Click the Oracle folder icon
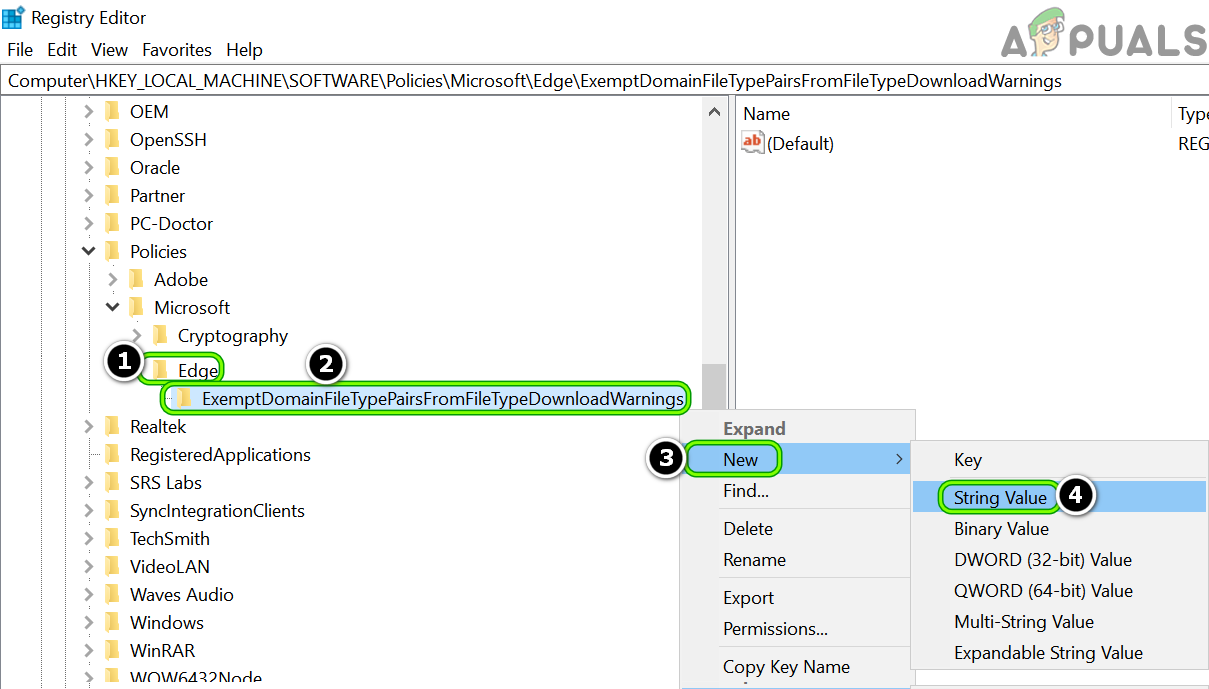This screenshot has width=1209, height=689. (112, 167)
